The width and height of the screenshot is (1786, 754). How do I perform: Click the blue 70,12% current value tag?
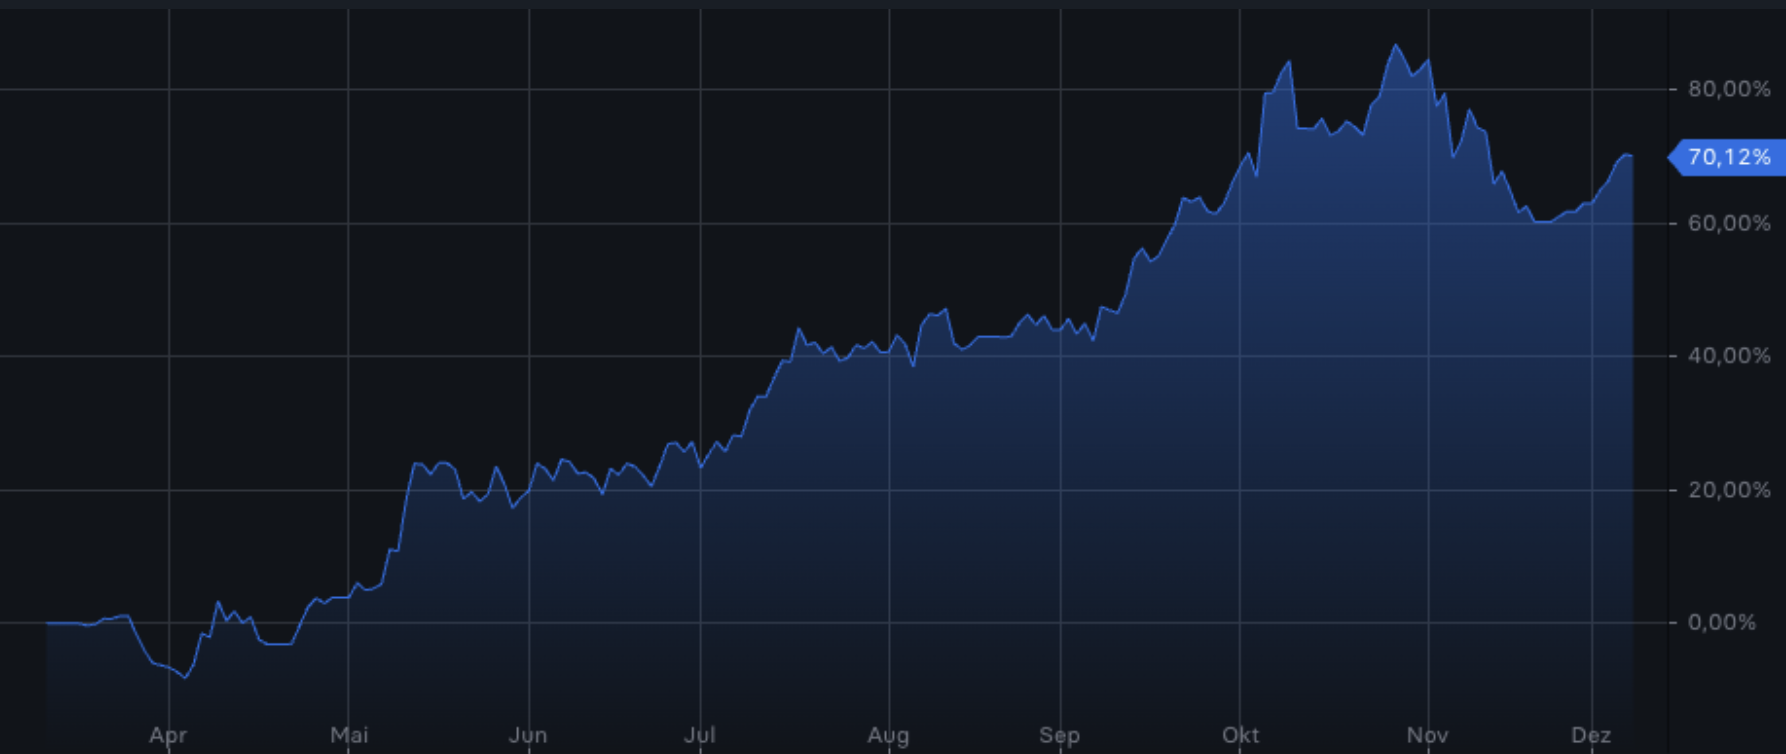(x=1728, y=157)
